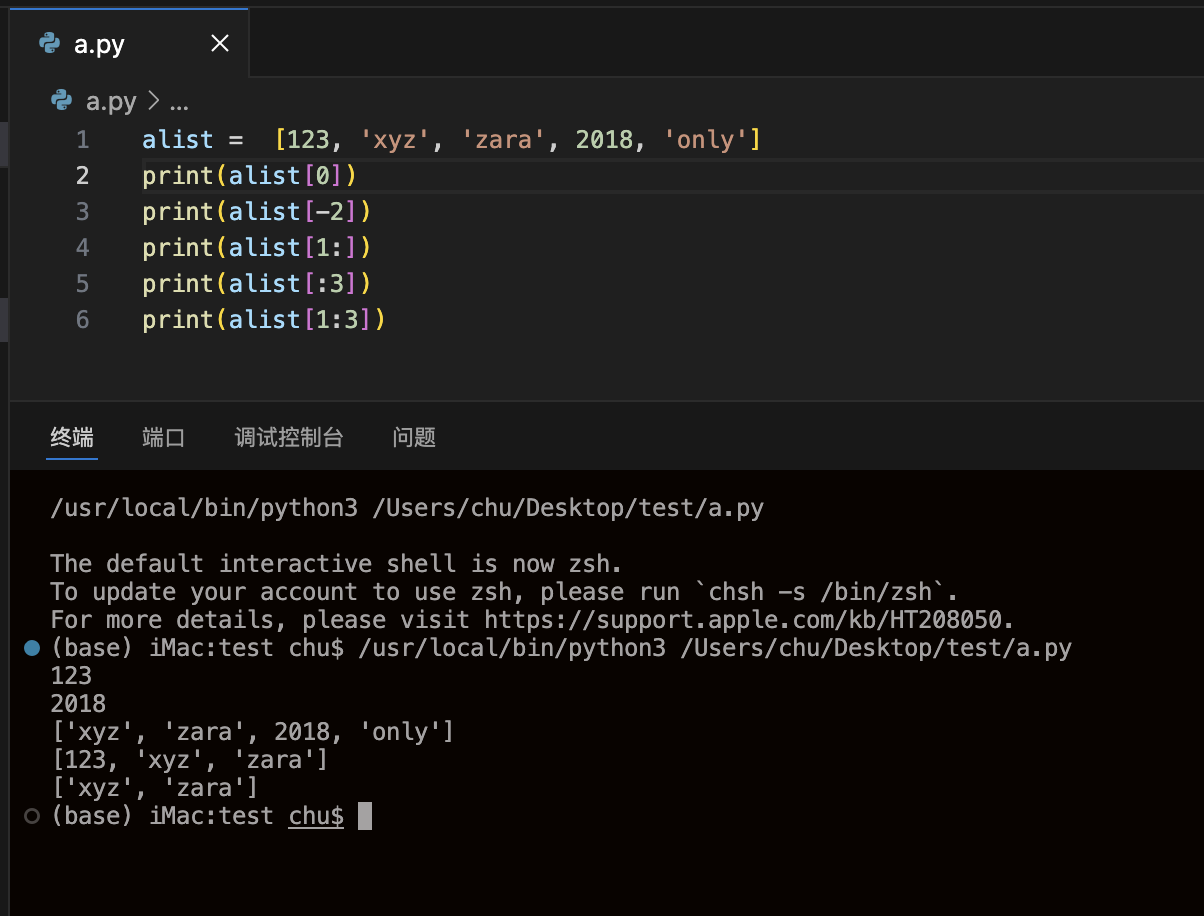Click the alist variable on line 1
Screen dimensions: 1204x916
177,139
